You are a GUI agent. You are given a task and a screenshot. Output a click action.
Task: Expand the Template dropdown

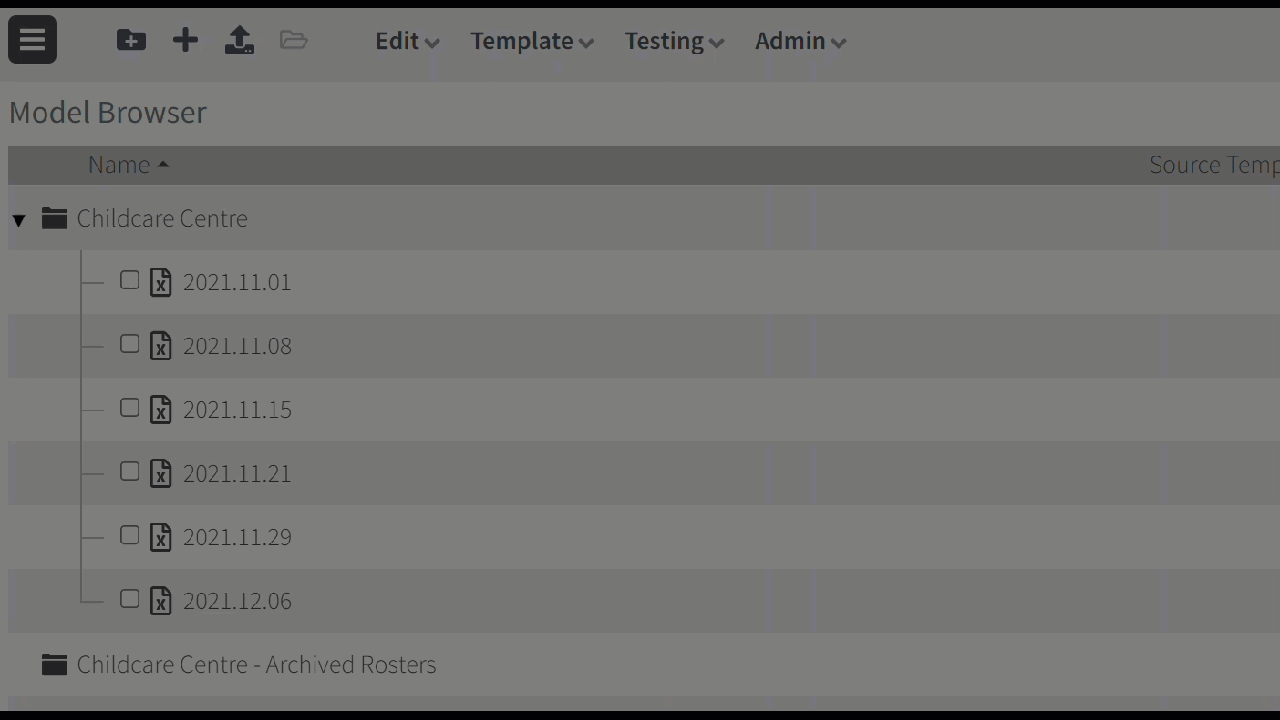(532, 41)
